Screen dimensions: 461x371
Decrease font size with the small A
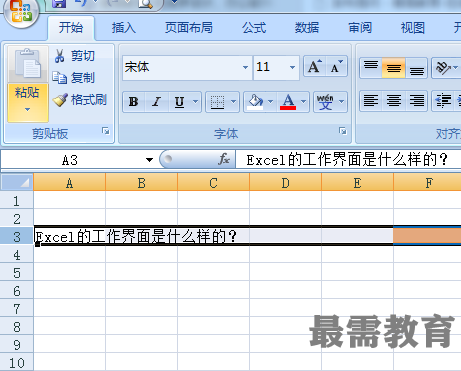(336, 67)
